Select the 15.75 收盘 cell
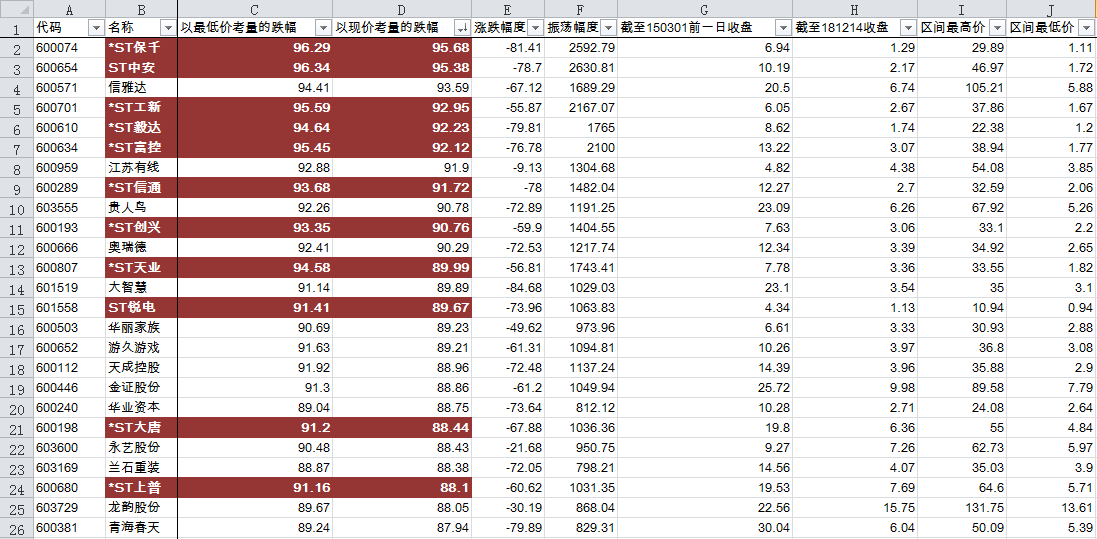Image resolution: width=1097 pixels, height=539 pixels. (x=855, y=507)
